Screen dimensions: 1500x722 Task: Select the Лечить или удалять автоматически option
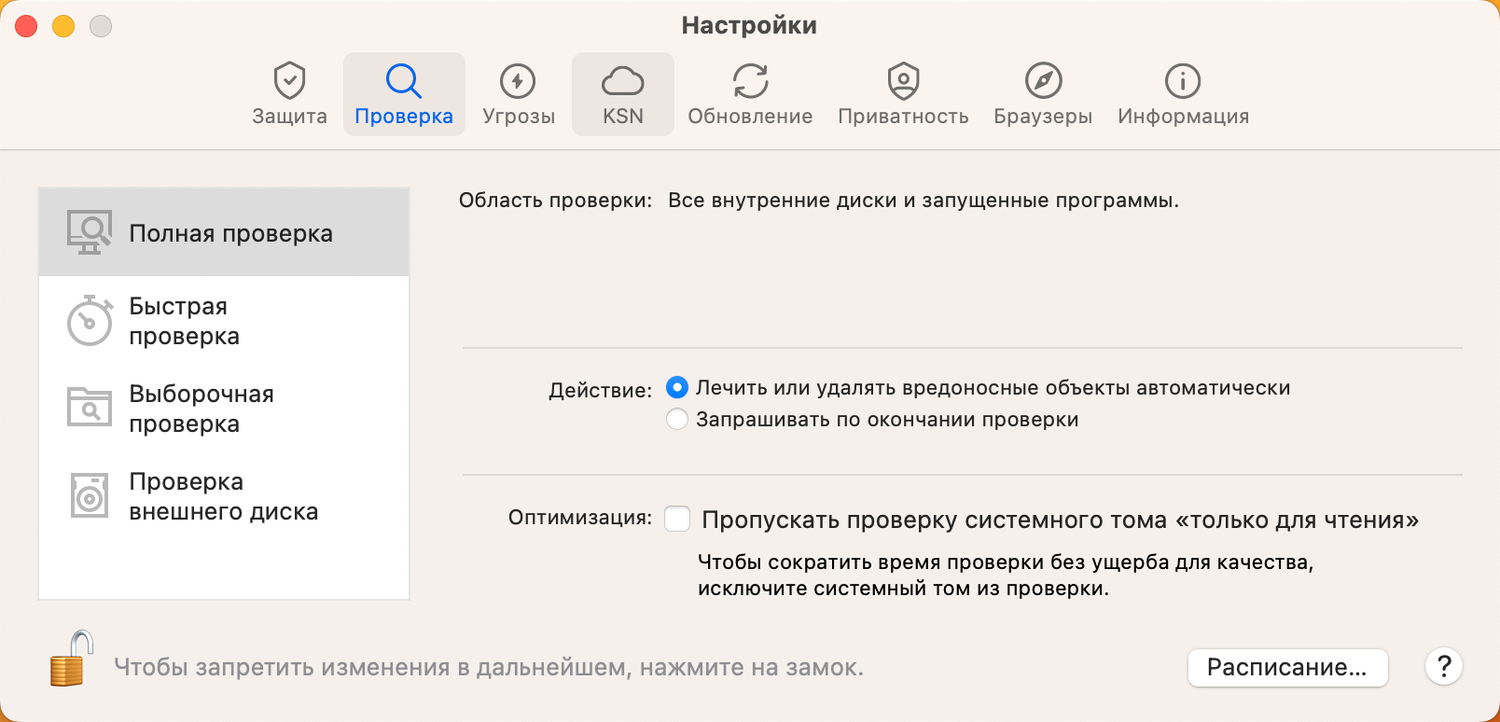tap(678, 388)
